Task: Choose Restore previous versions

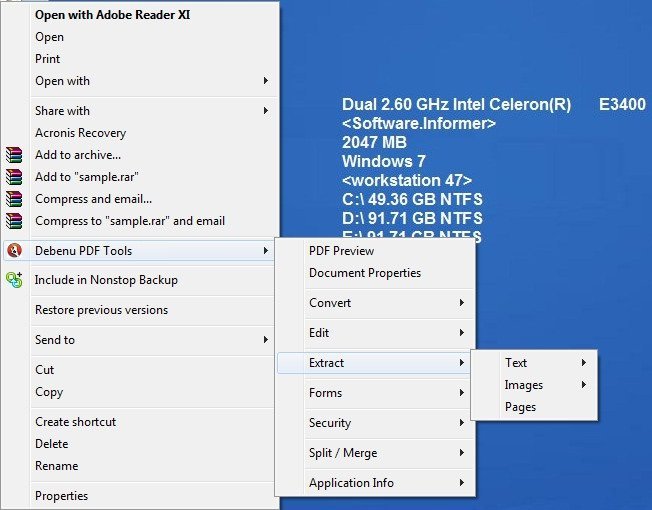Action: pos(140,310)
